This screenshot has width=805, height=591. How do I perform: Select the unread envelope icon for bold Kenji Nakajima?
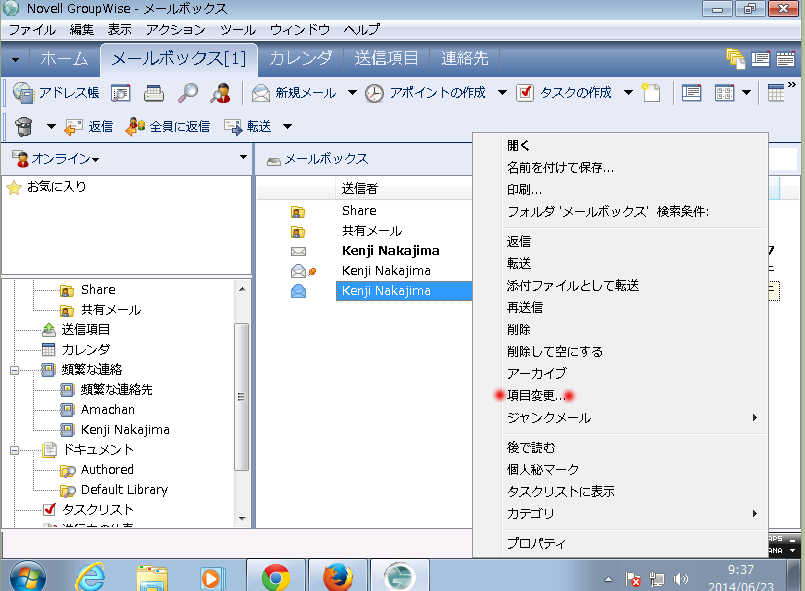pos(298,251)
